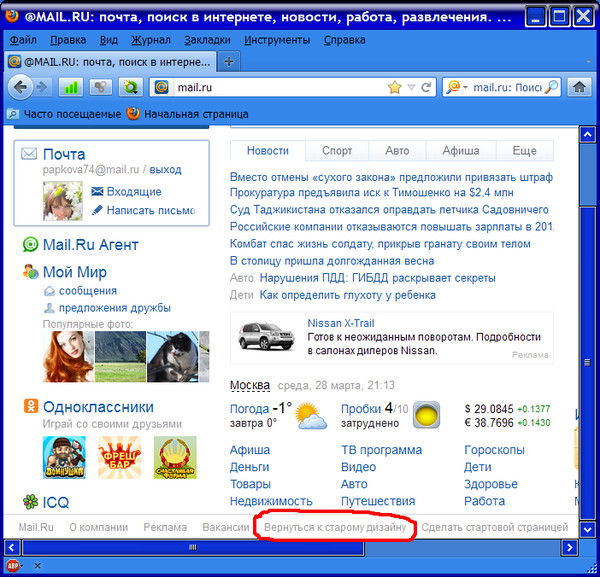600x577 pixels.
Task: Open the предложения дружбы link
Action: tap(115, 308)
